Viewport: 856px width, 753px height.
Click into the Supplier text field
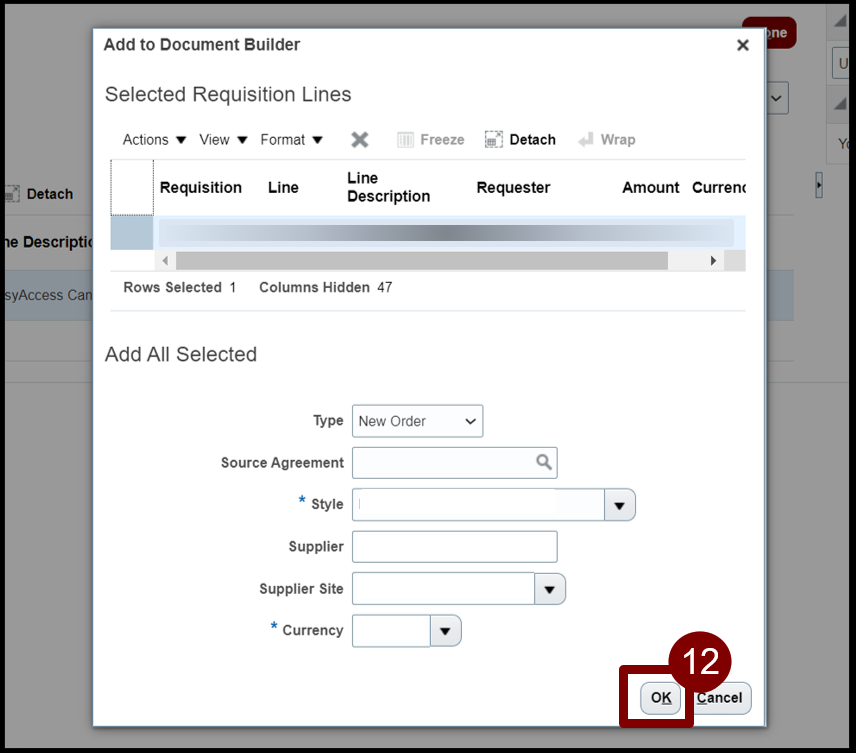point(454,547)
